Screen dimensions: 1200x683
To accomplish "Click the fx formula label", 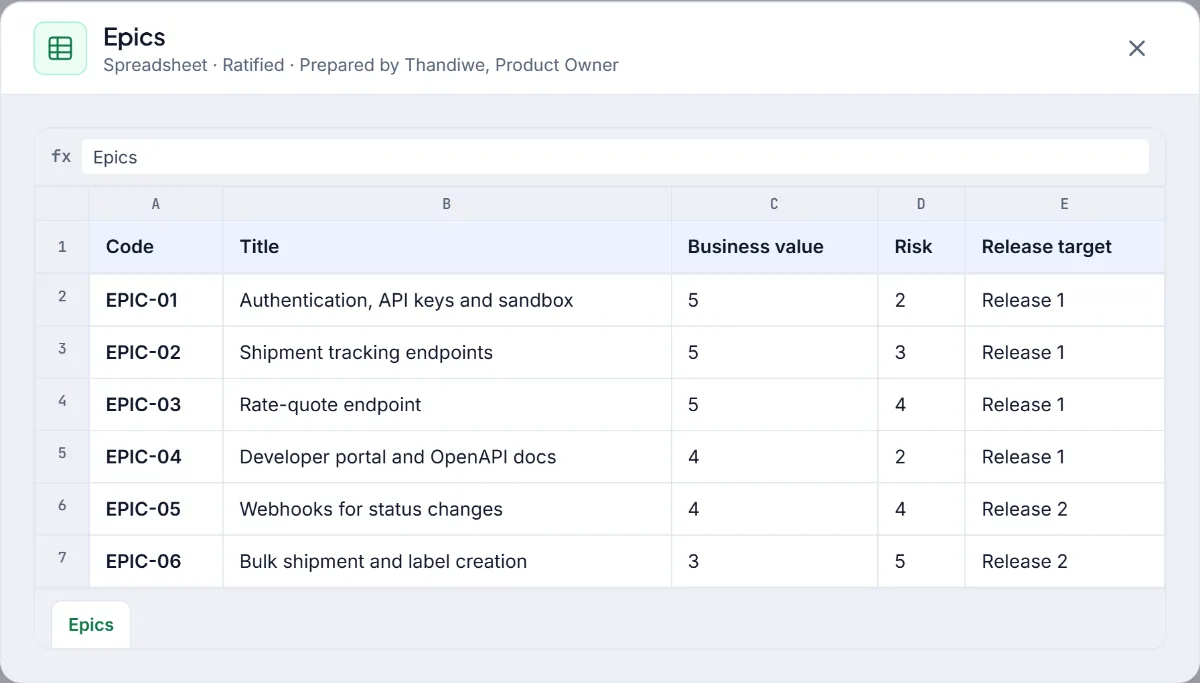I will (61, 157).
